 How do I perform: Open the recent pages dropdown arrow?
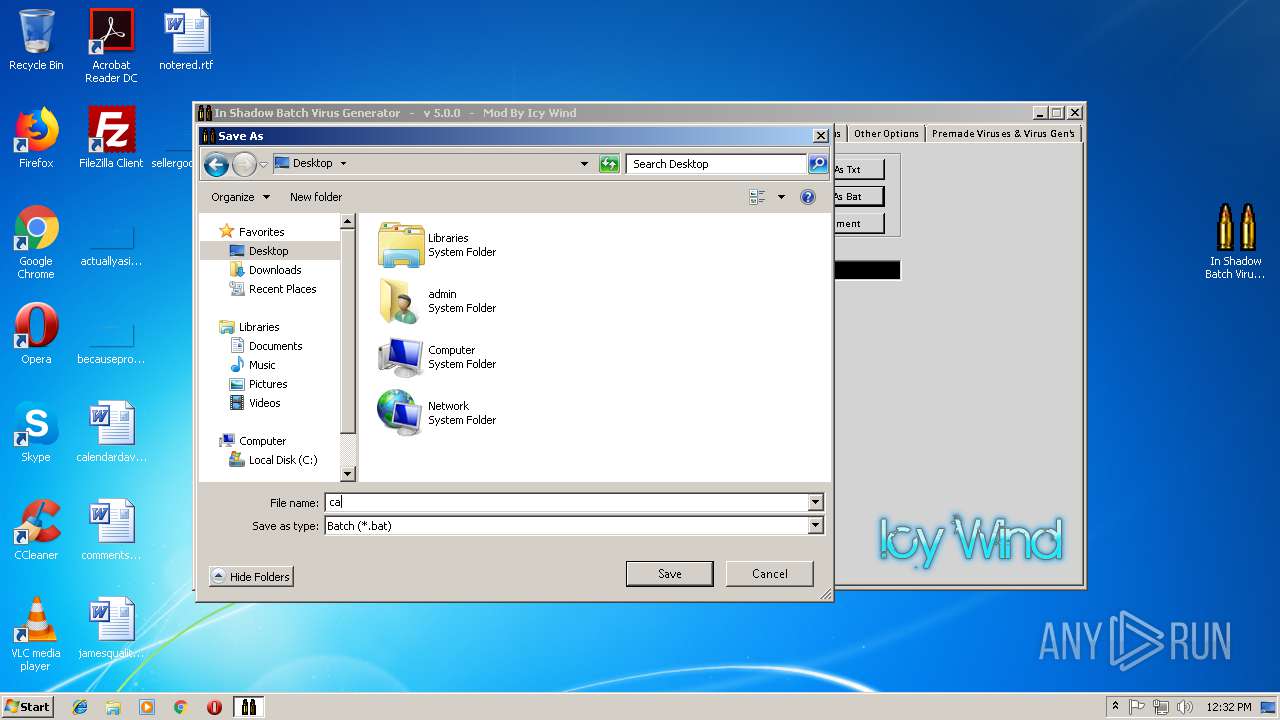click(x=264, y=164)
